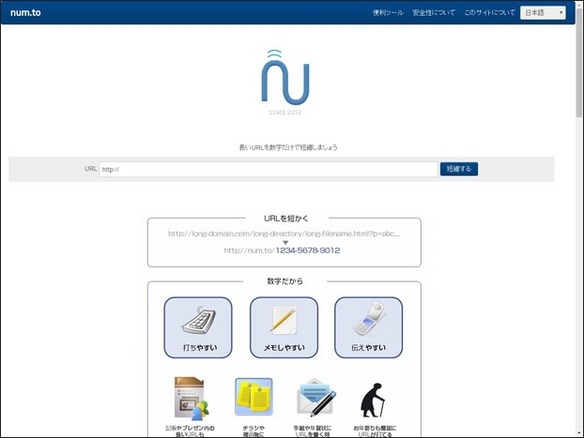This screenshot has height=438, width=584.
Task: Click the 短縮する shorten button
Action: click(x=459, y=169)
